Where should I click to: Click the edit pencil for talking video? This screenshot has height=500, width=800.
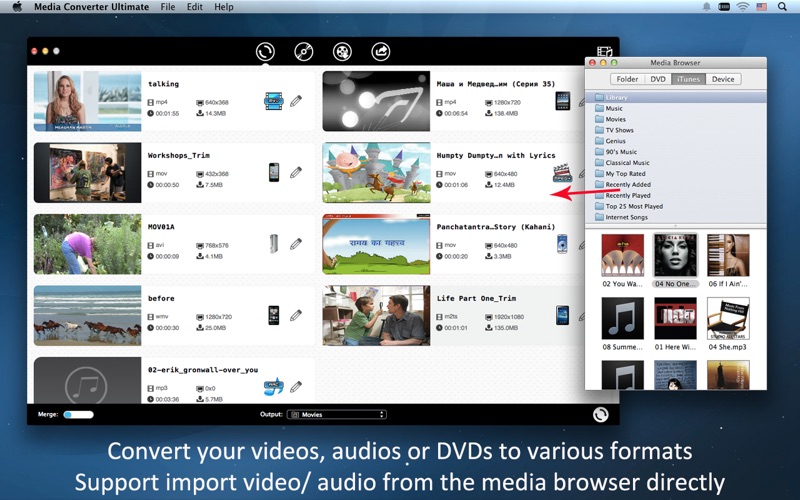point(296,101)
